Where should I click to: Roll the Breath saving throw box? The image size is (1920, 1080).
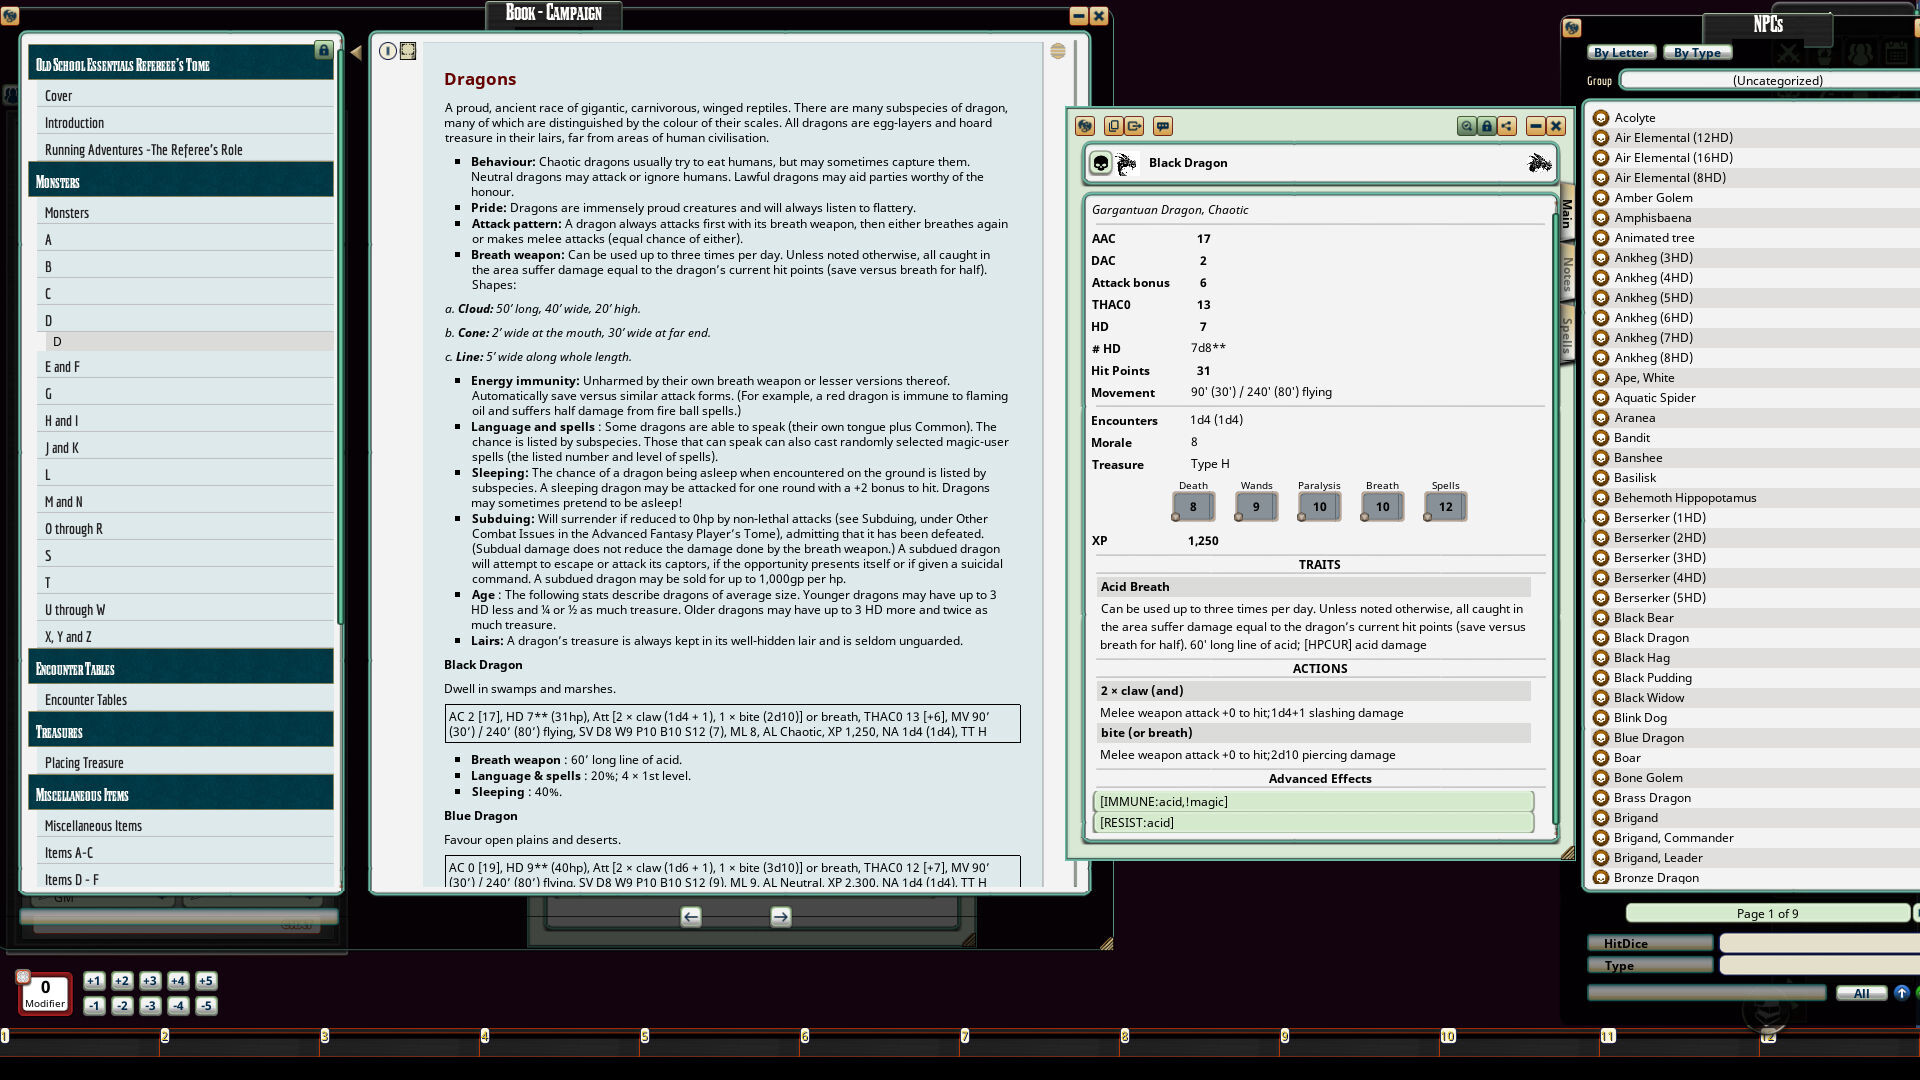[1382, 507]
